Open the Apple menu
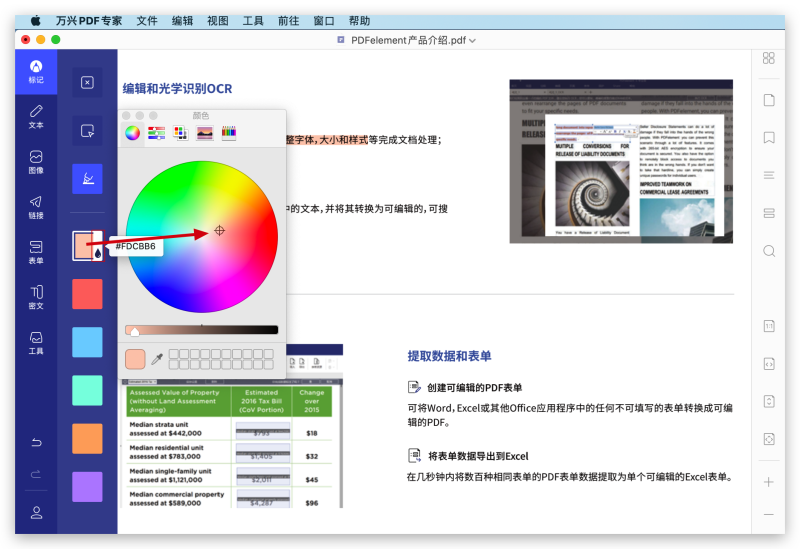Viewport: 800px width, 549px height. pos(36,20)
